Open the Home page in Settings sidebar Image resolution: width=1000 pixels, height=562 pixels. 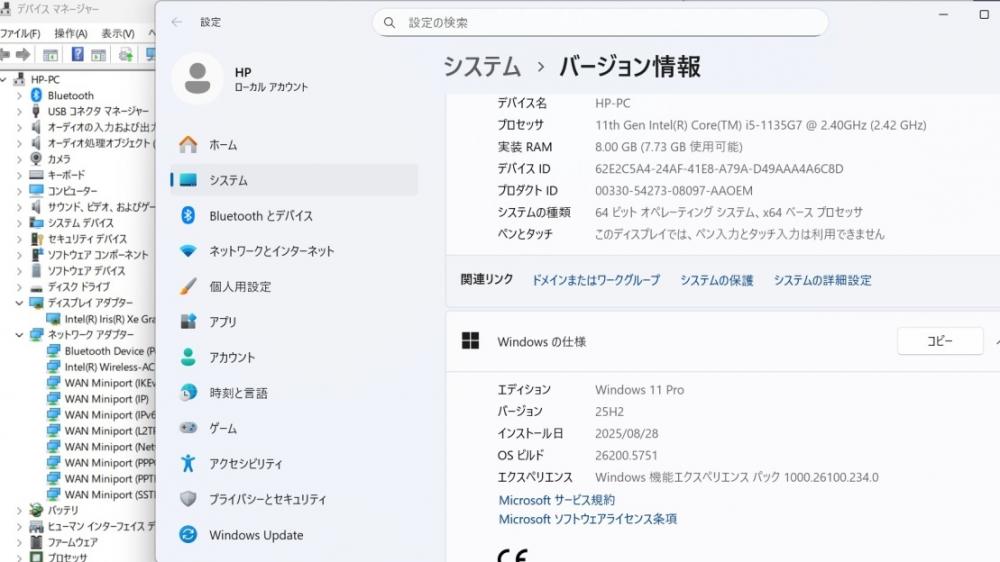click(x=293, y=145)
